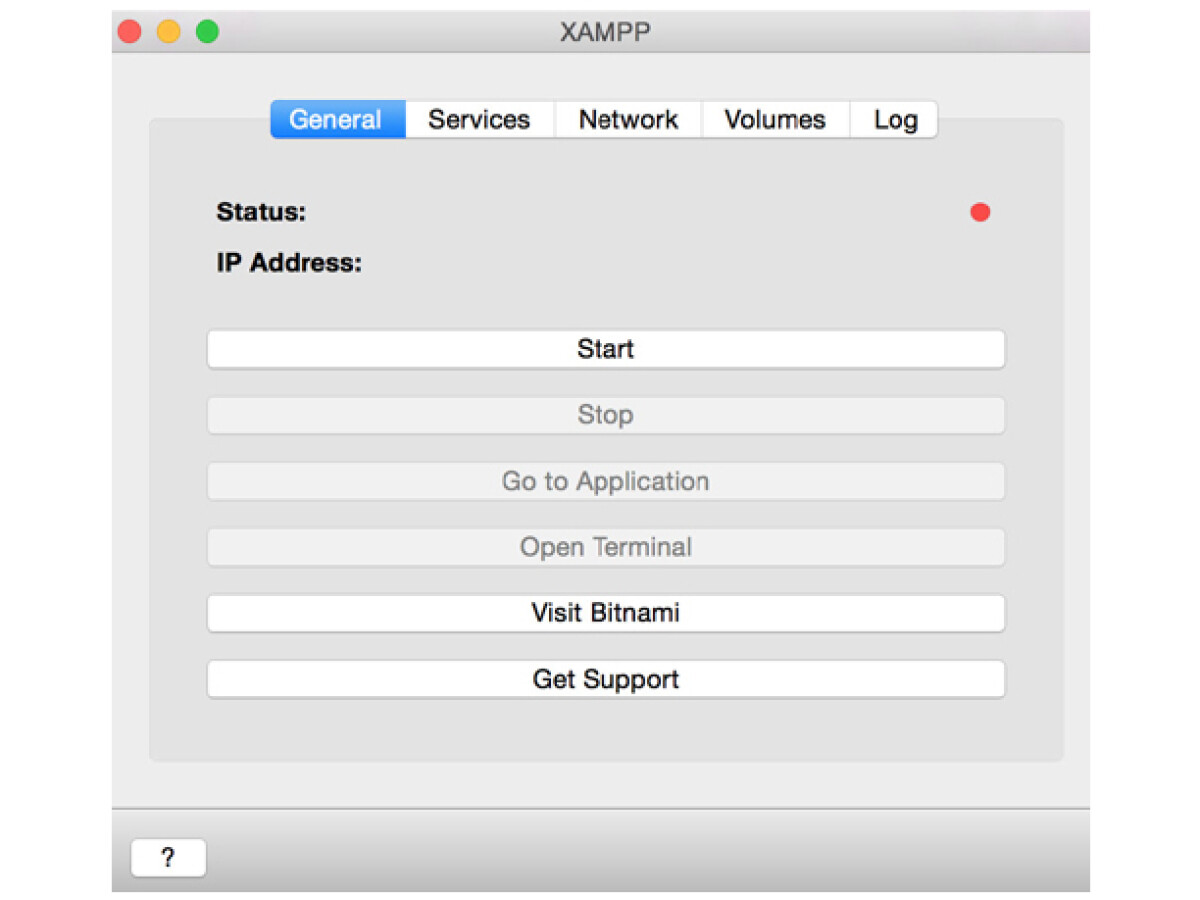Click the Status label
The width and height of the screenshot is (1200, 900).
pyautogui.click(x=261, y=212)
